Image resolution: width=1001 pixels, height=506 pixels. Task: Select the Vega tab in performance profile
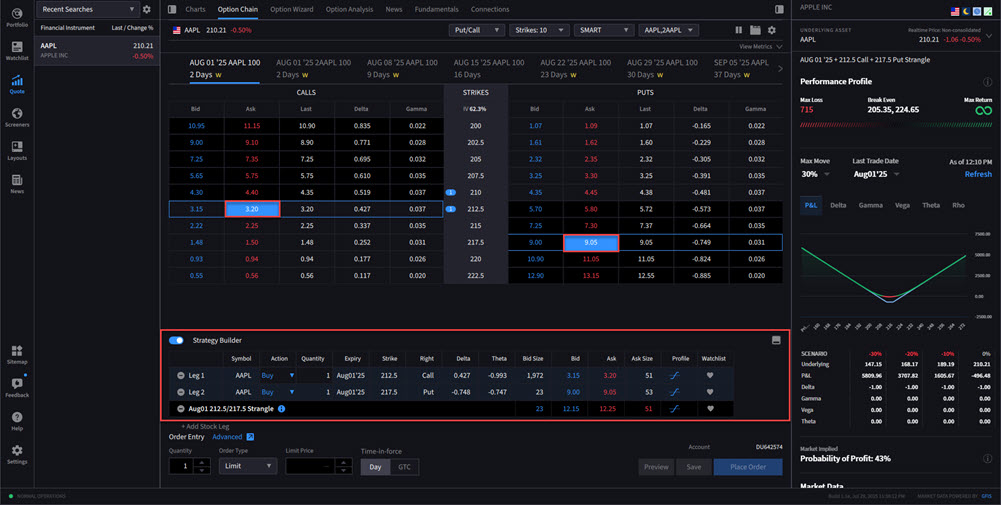[x=902, y=205]
